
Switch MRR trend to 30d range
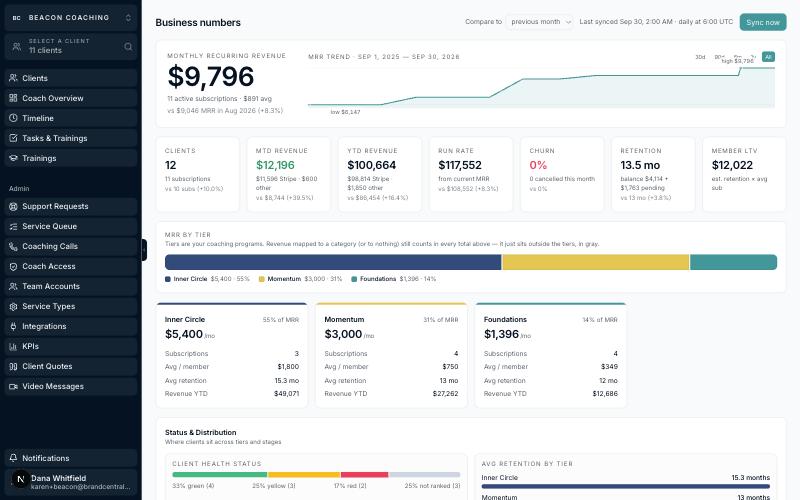[x=701, y=57]
